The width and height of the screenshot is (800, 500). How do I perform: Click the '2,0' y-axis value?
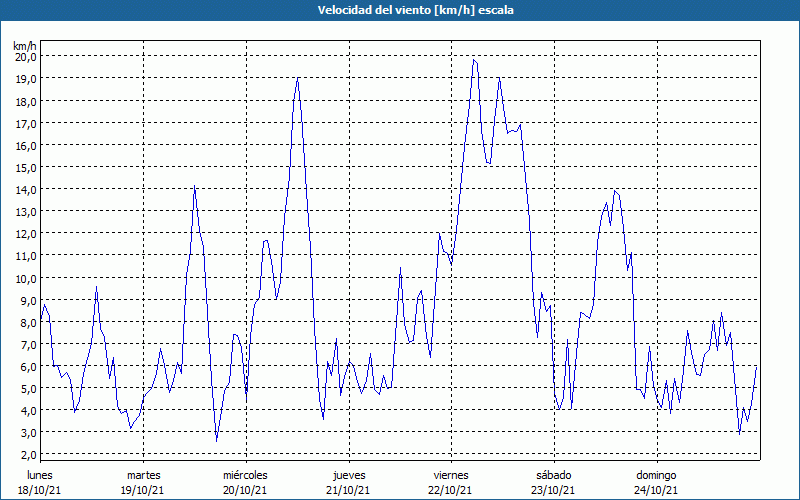coord(28,455)
